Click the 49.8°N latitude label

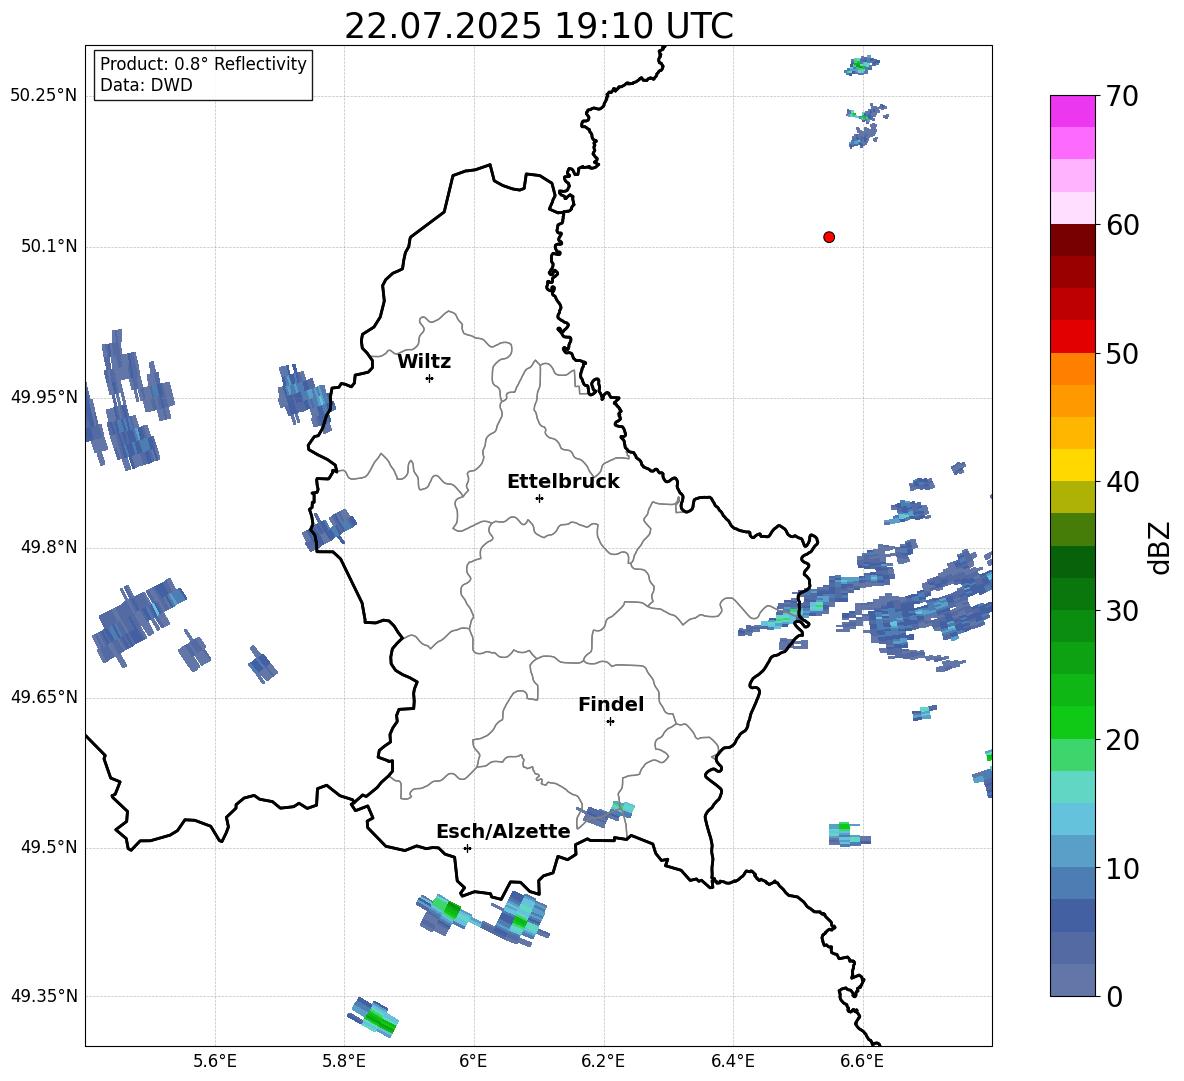click(49, 547)
